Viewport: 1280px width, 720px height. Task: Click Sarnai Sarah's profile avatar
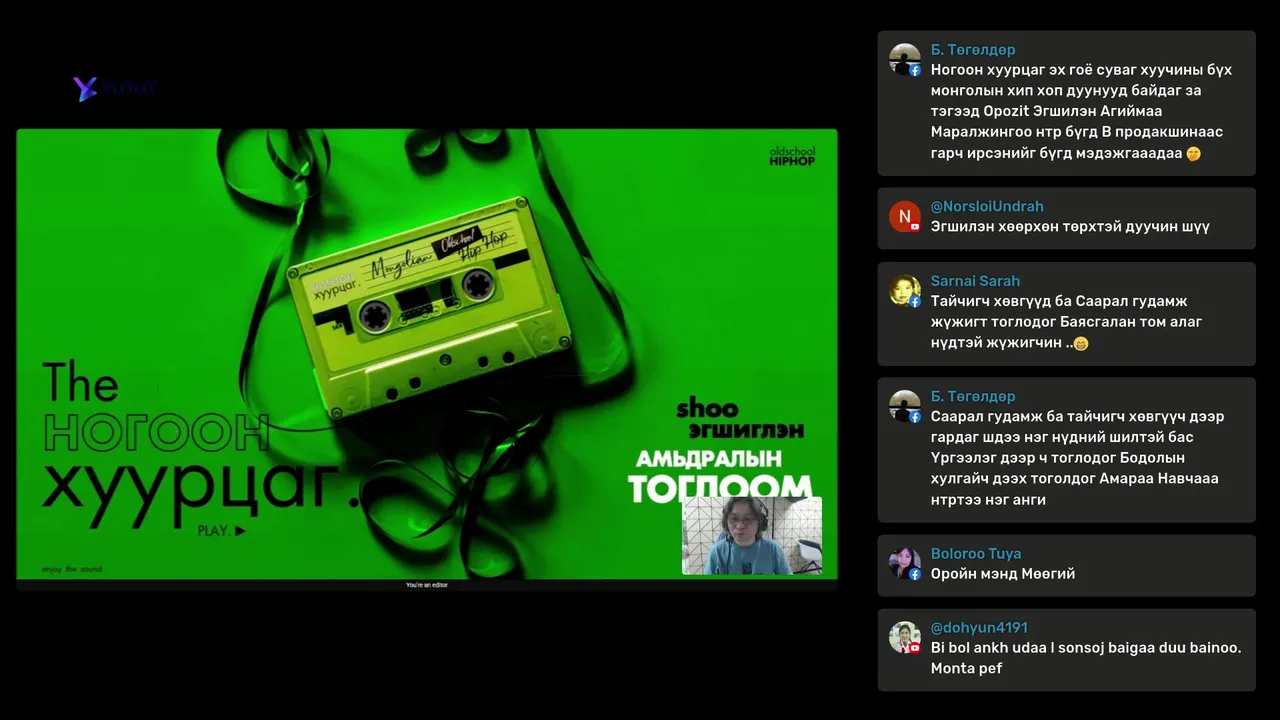tap(904, 291)
